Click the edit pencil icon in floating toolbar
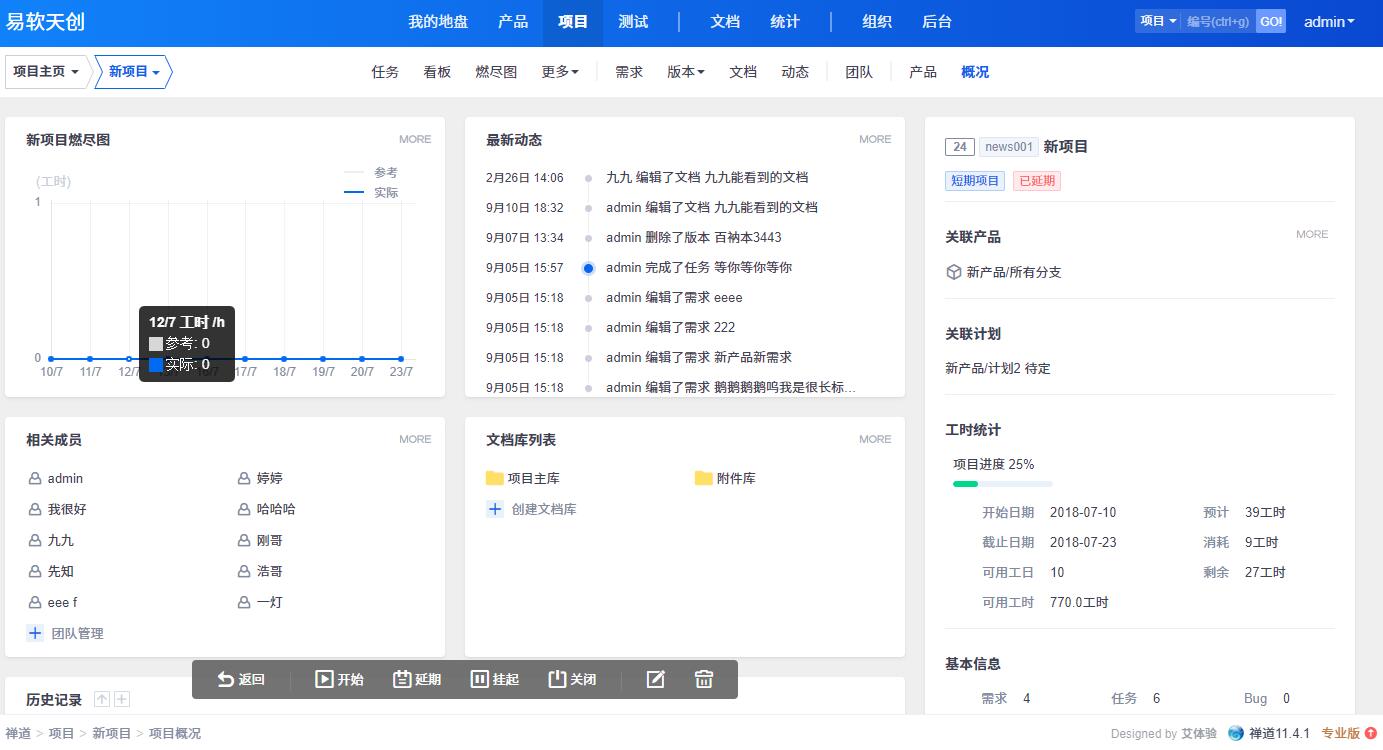The height and width of the screenshot is (750, 1383). [x=655, y=680]
